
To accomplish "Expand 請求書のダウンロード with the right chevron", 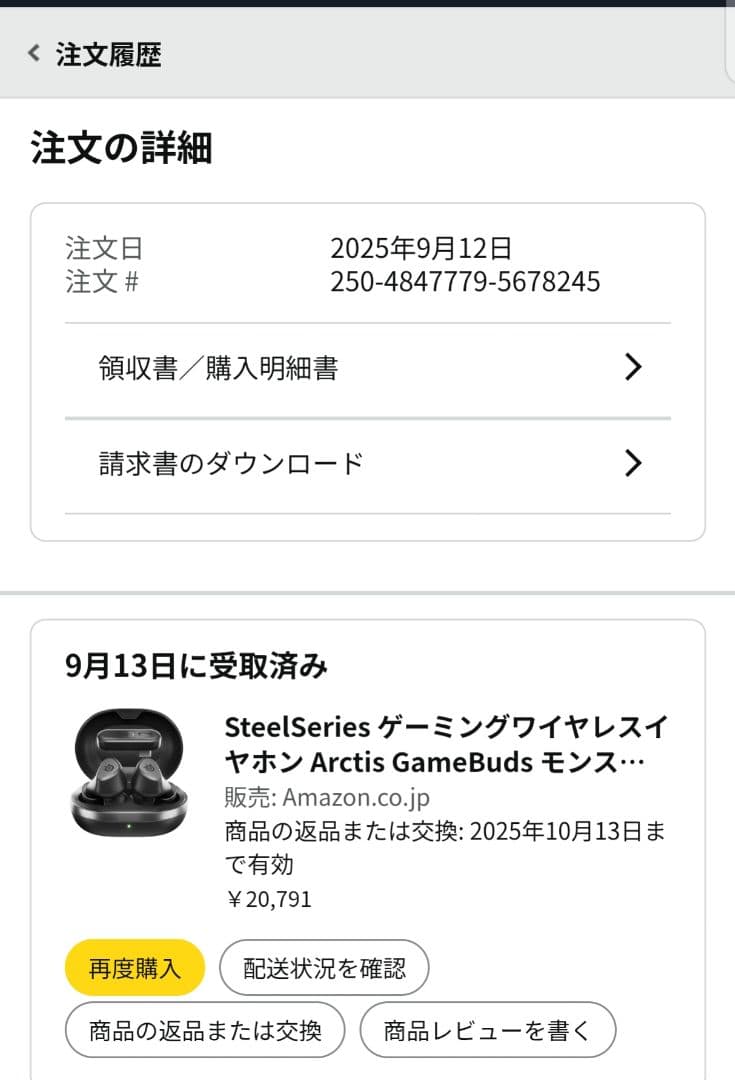I will pos(632,463).
